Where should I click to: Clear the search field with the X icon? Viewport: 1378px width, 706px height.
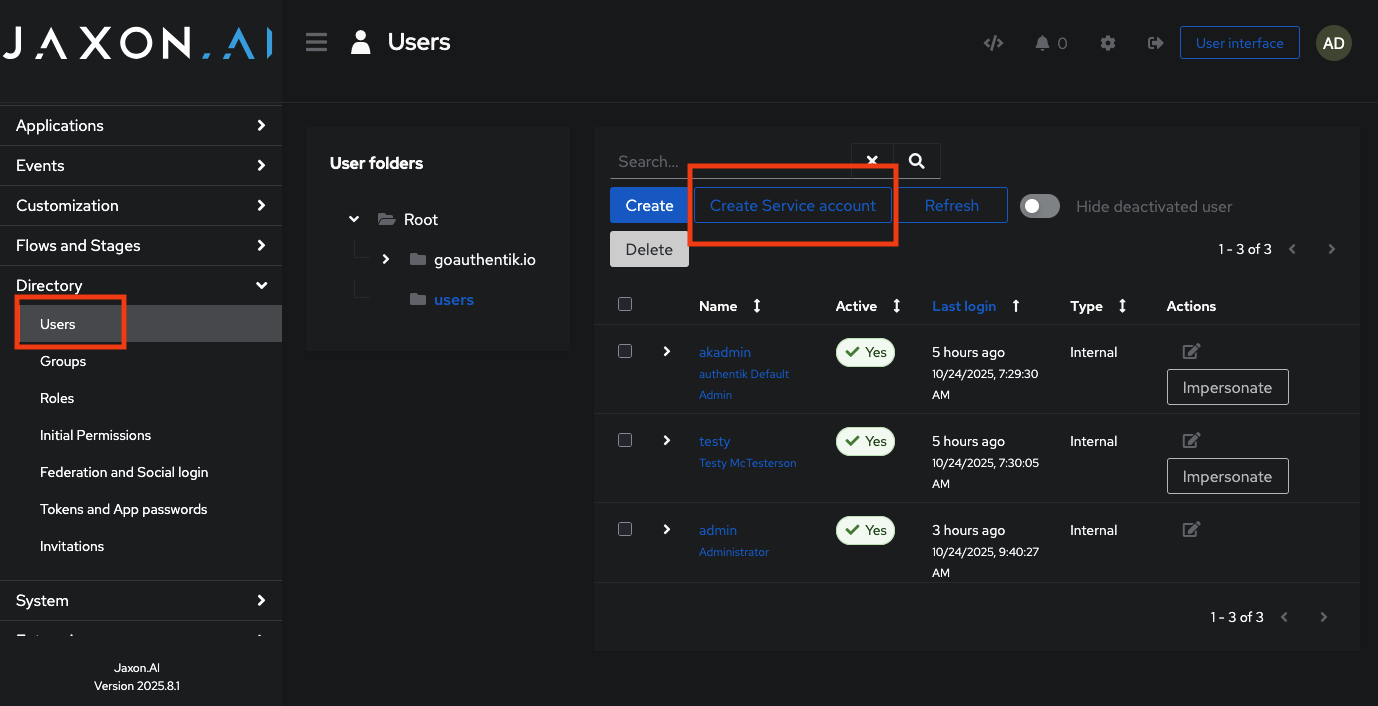pos(871,160)
